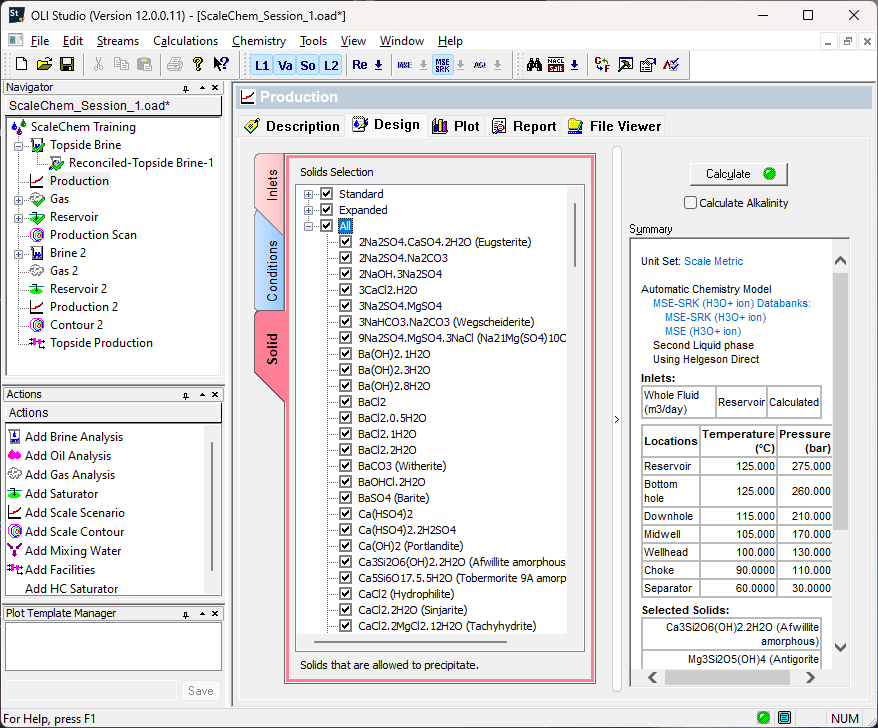Click the Add HC Saturator action
Viewport: 878px width, 728px height.
[72, 589]
